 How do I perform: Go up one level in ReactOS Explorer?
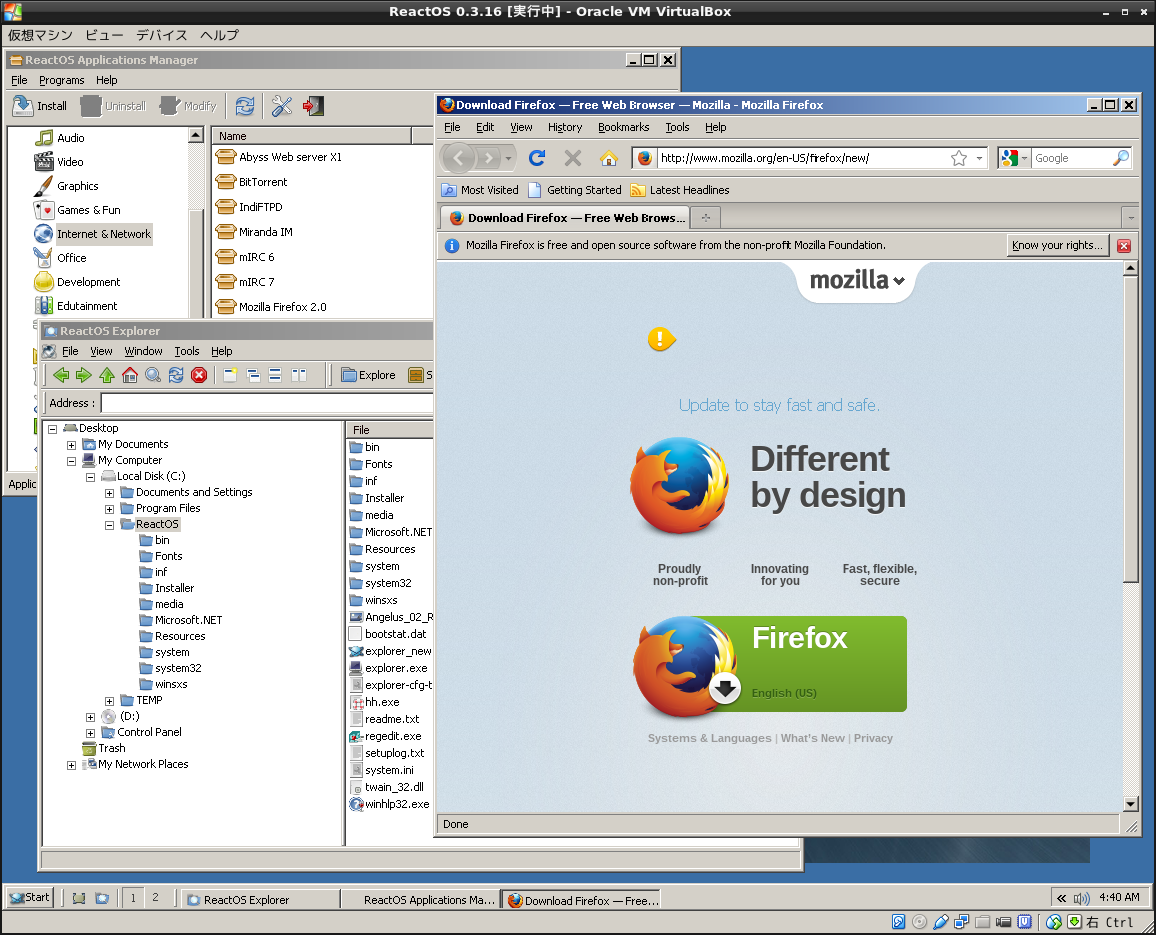coord(107,375)
